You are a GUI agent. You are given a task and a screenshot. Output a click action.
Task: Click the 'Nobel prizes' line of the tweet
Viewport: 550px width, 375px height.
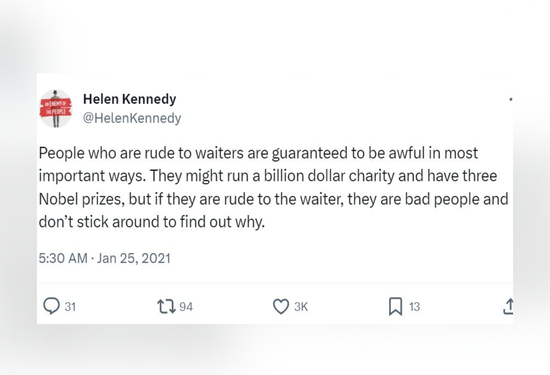pos(273,199)
